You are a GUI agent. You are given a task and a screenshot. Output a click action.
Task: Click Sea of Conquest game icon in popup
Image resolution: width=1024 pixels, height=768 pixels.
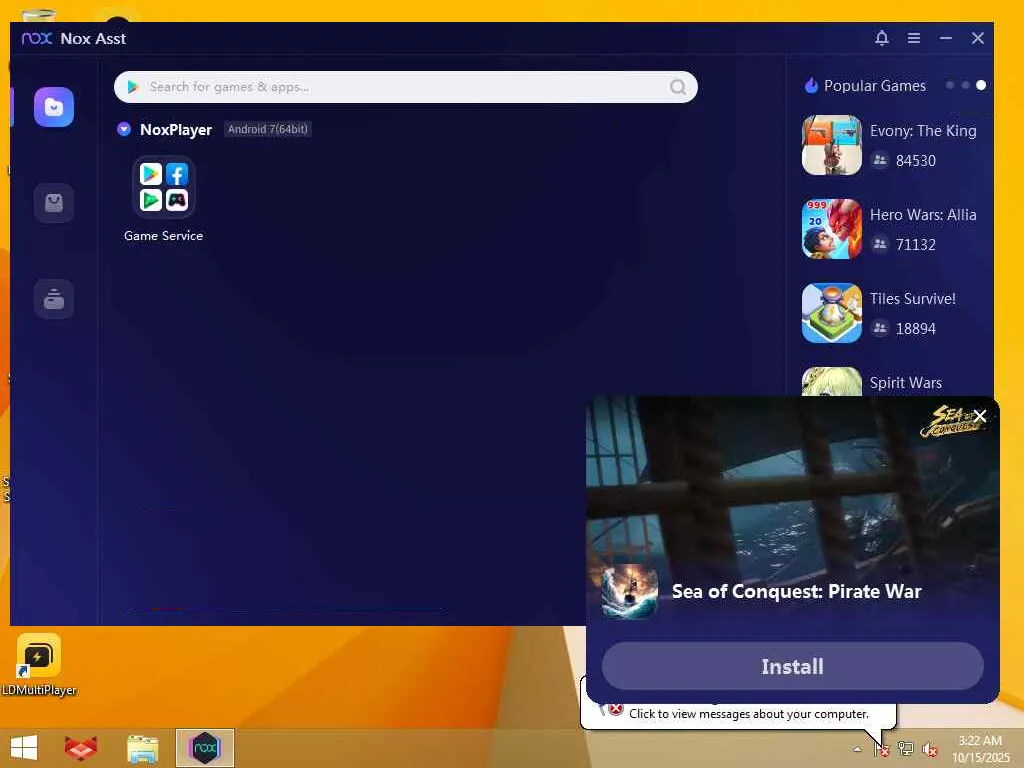coord(630,592)
